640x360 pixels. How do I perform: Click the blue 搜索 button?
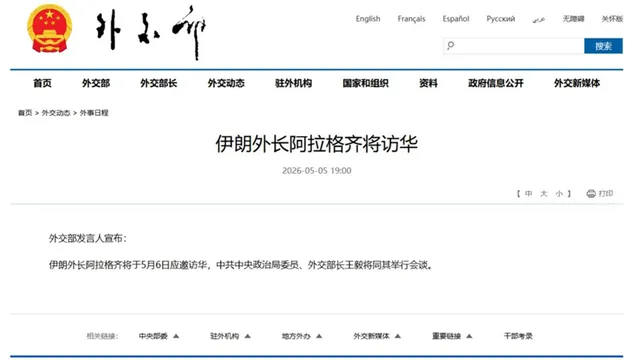[x=603, y=46]
